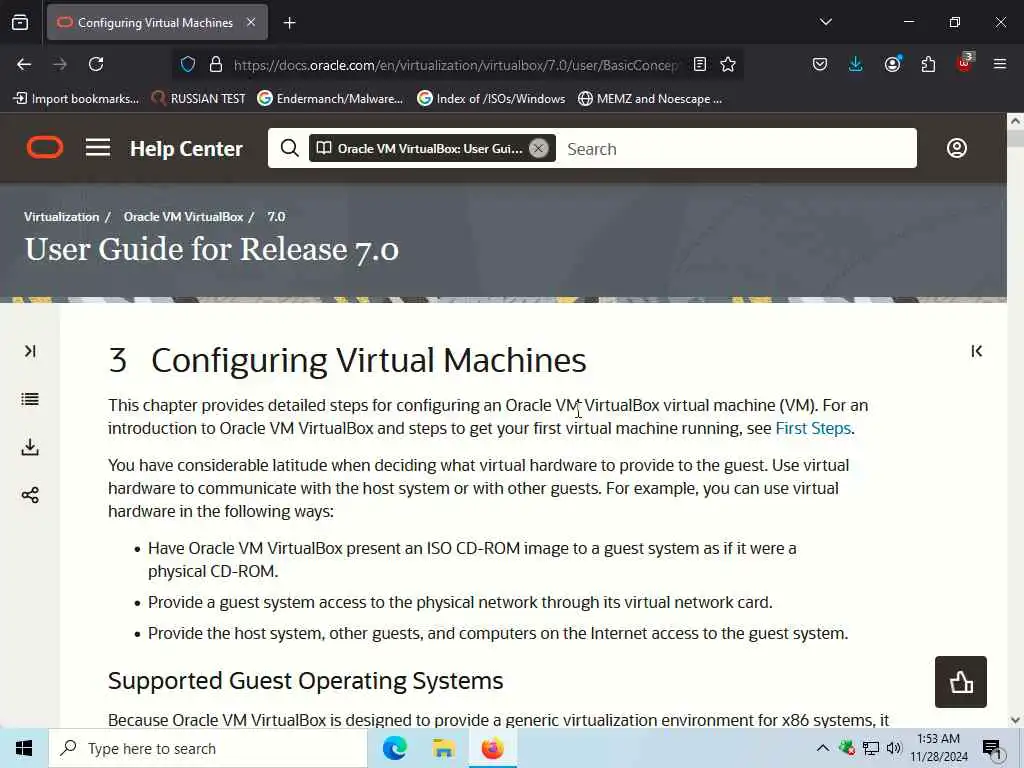Show tracking protection shield info

point(188,65)
